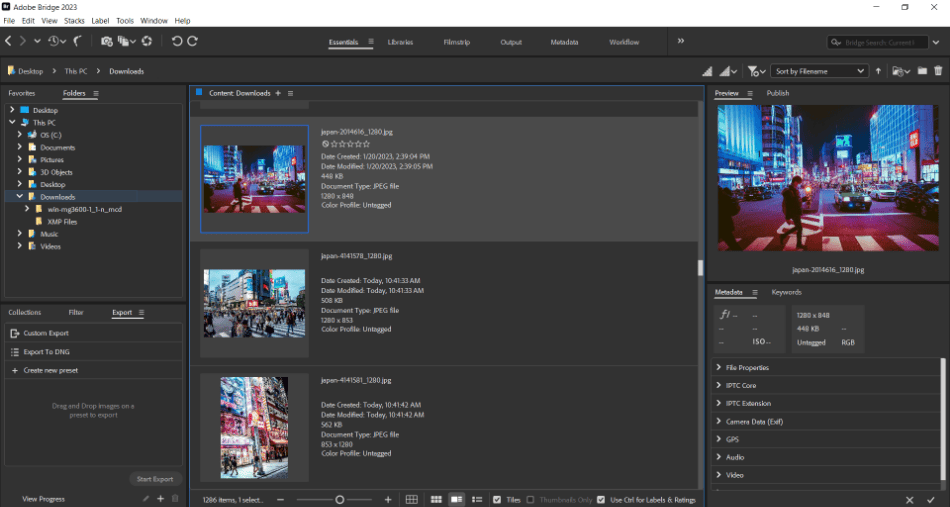Click Get Photos from Camera icon
This screenshot has height=507, width=950.
pyautogui.click(x=107, y=41)
